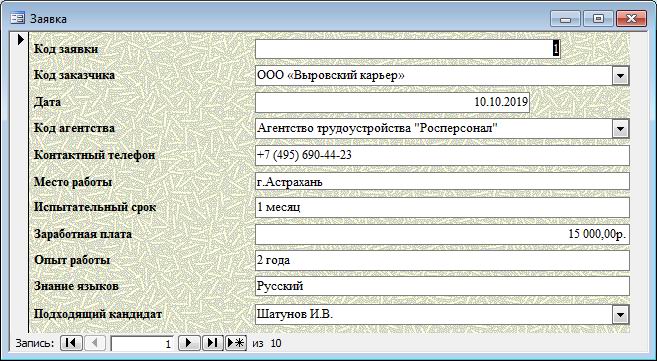Image resolution: width=657 pixels, height=361 pixels.
Task: Click the Подходящий кандидат label
Action: [98, 314]
